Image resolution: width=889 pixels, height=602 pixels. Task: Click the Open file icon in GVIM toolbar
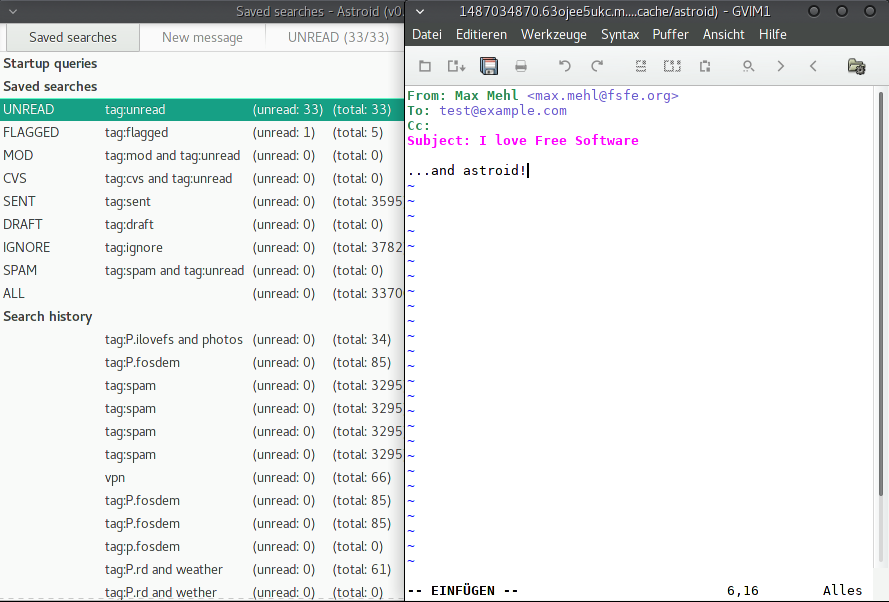[x=425, y=66]
